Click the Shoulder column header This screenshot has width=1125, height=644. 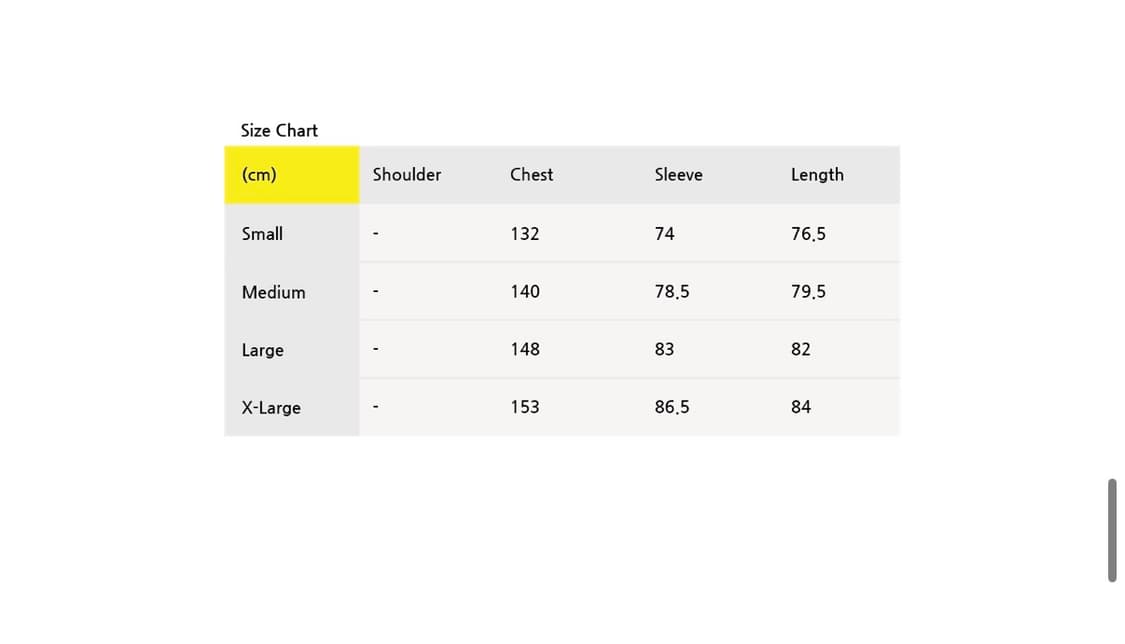[406, 174]
